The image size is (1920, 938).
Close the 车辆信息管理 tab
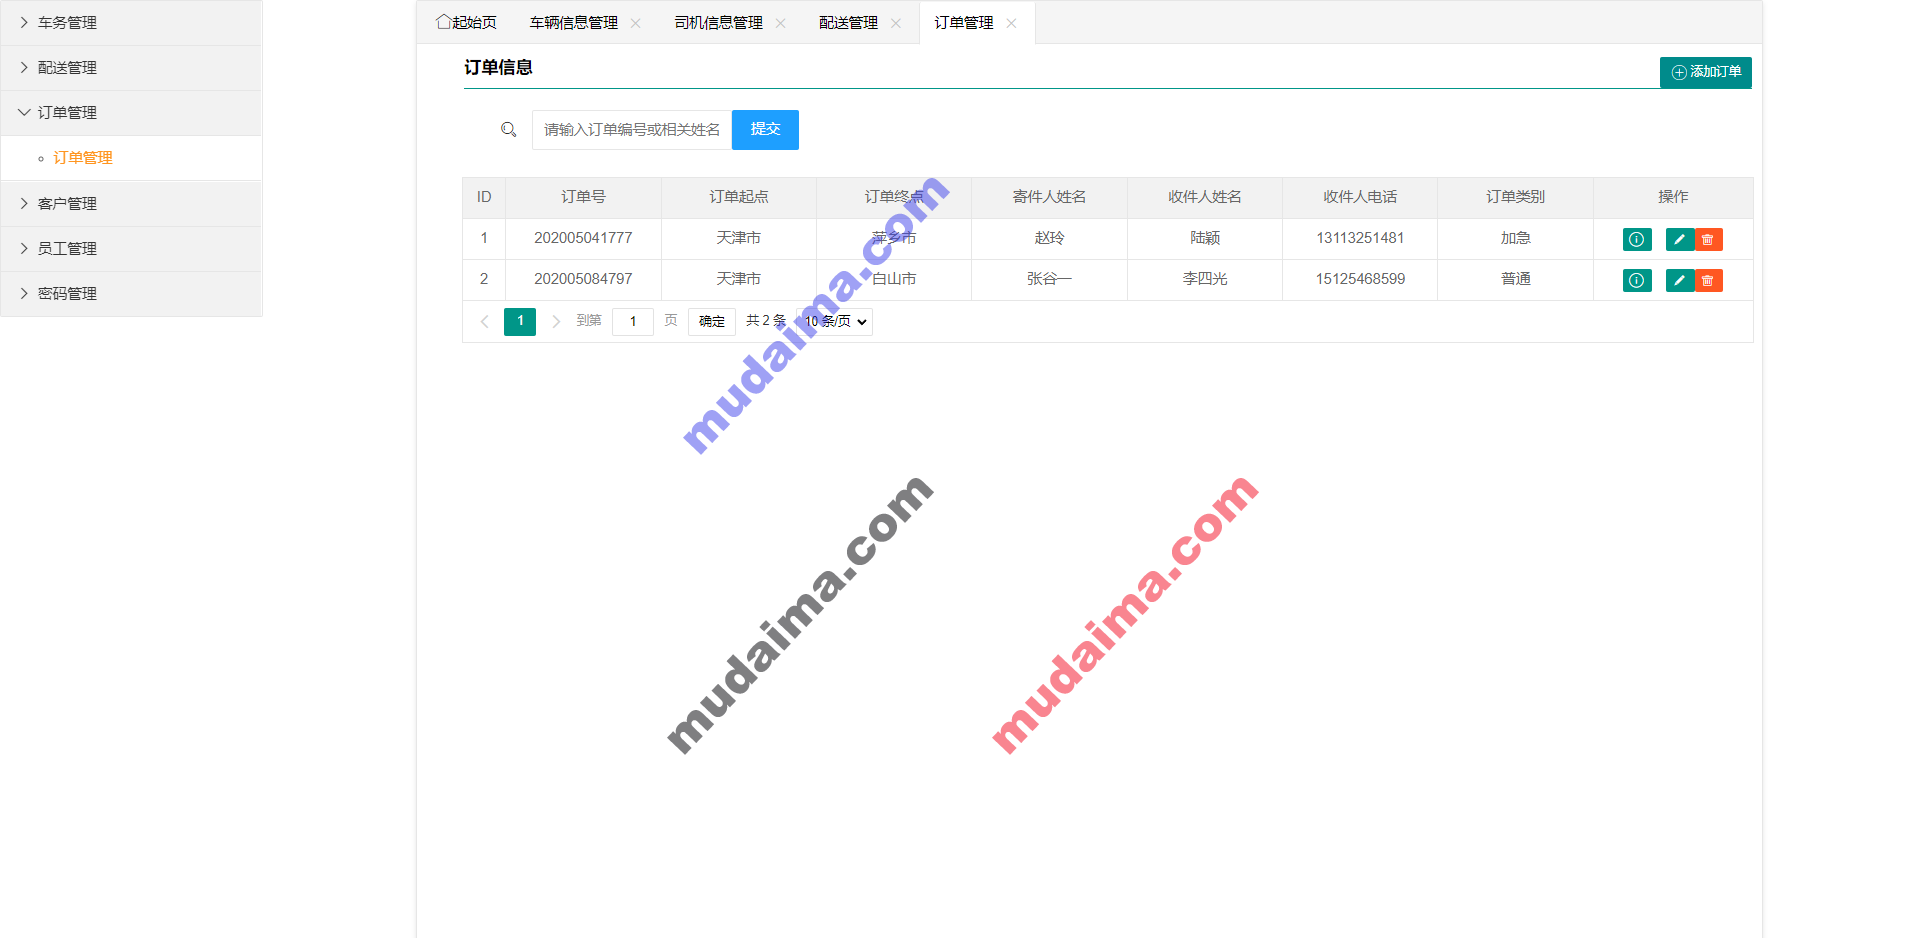[635, 23]
